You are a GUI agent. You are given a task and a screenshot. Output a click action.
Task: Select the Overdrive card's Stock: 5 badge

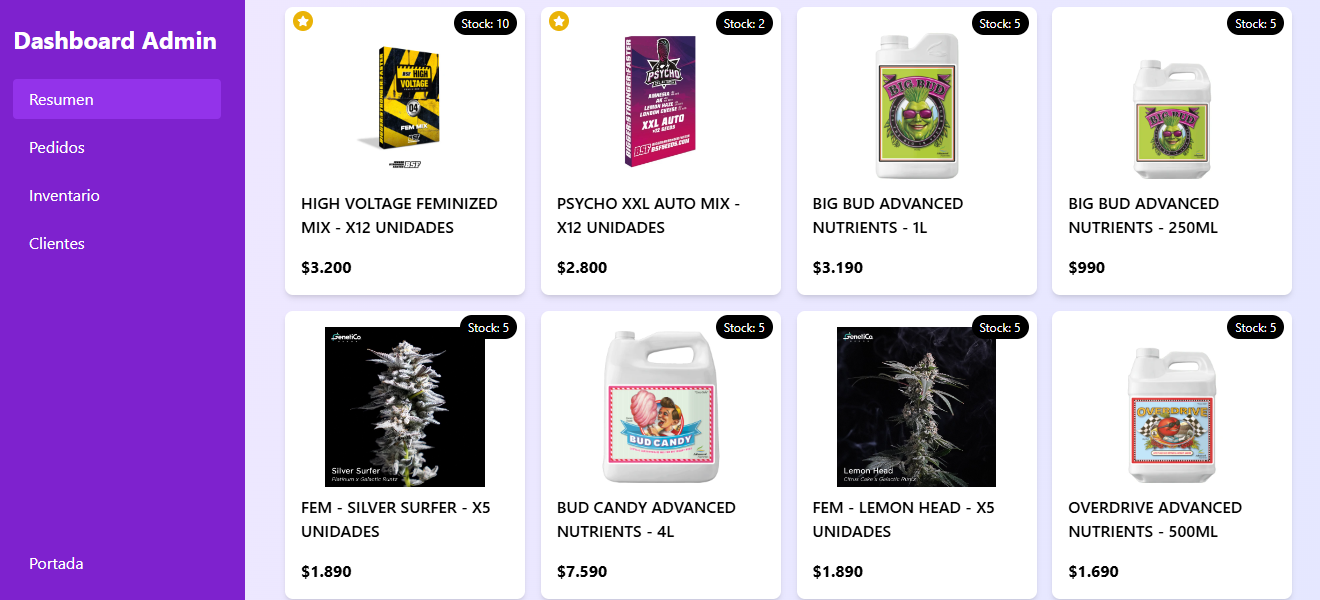point(1256,327)
